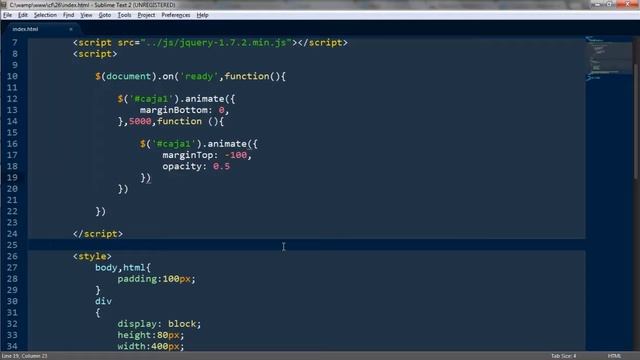Minimize the Sublime Text window
The height and width of the screenshot is (360, 640).
pos(597,4)
